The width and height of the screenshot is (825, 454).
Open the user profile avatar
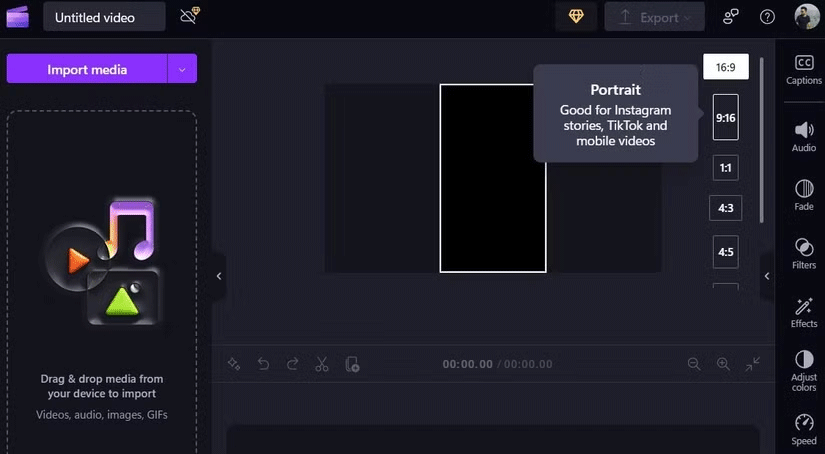(x=807, y=17)
